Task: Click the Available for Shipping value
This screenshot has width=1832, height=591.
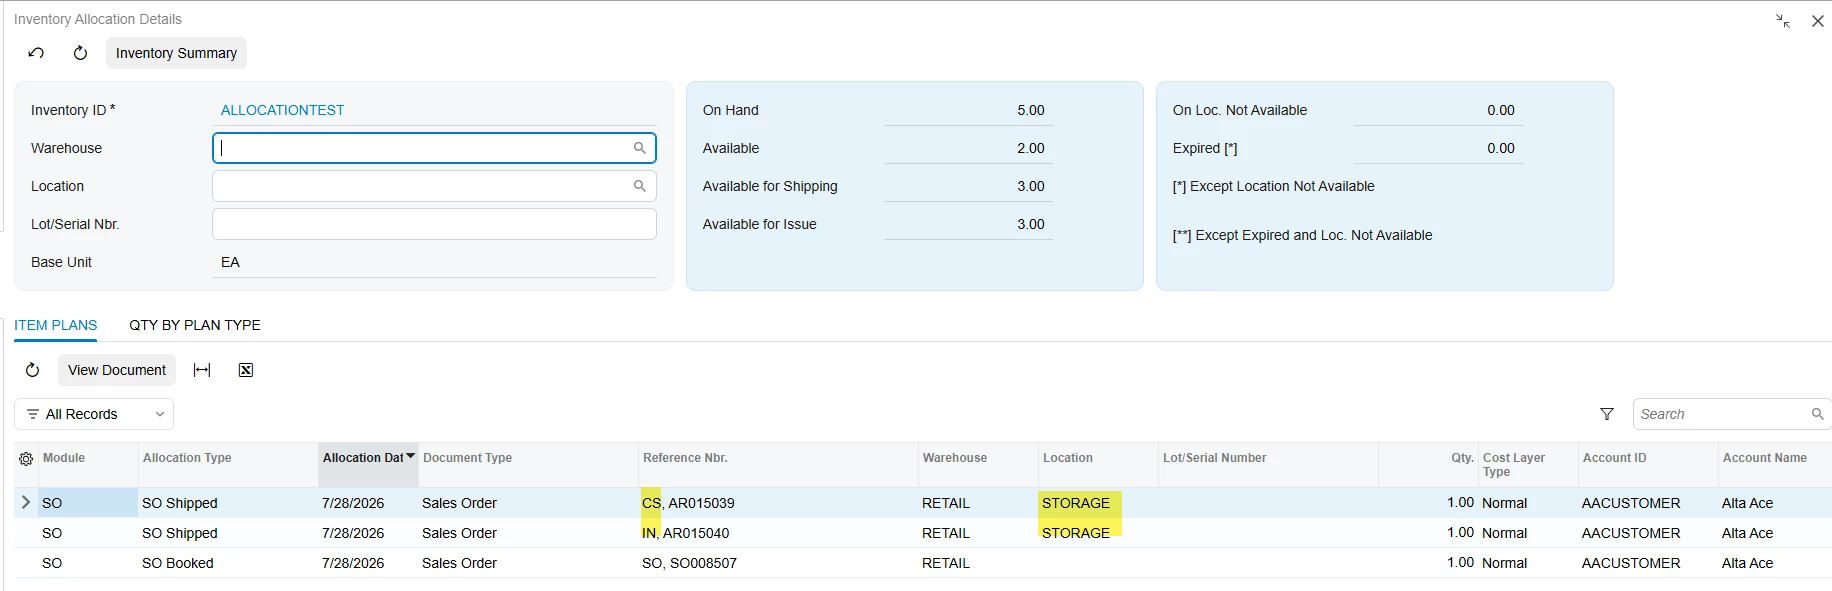Action: pos(1030,186)
